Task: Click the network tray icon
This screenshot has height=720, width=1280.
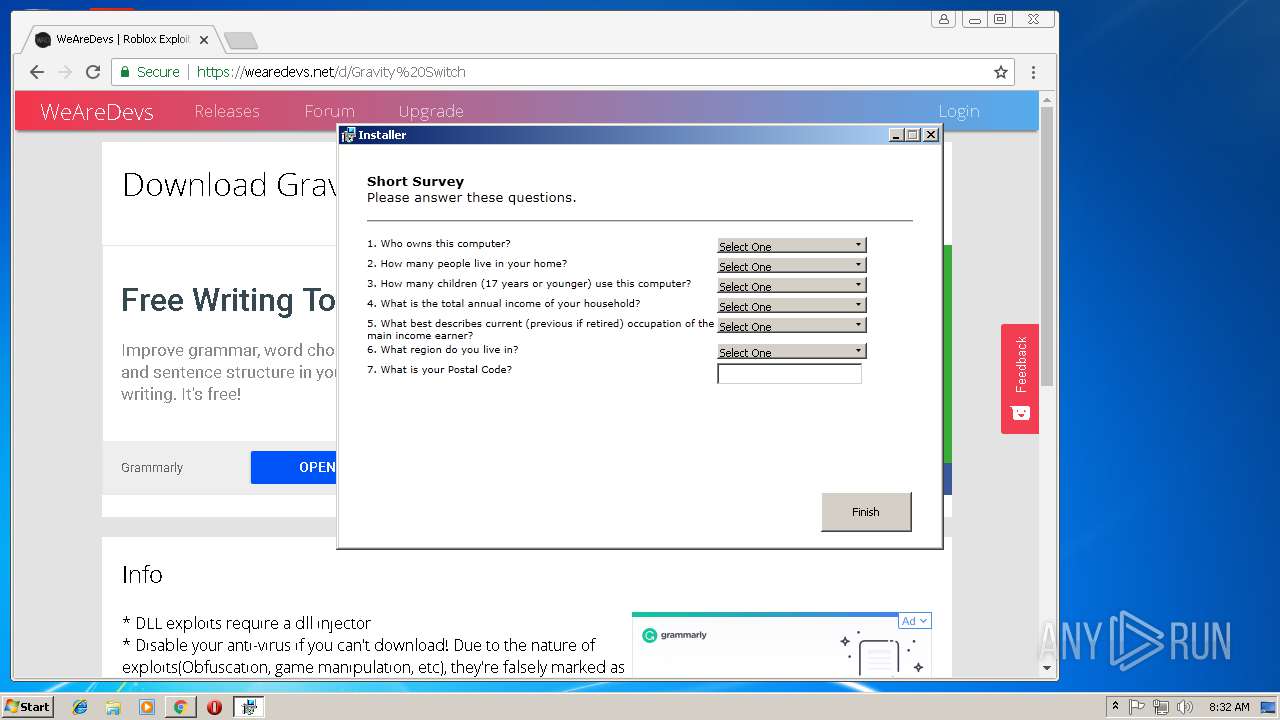Action: 1161,707
